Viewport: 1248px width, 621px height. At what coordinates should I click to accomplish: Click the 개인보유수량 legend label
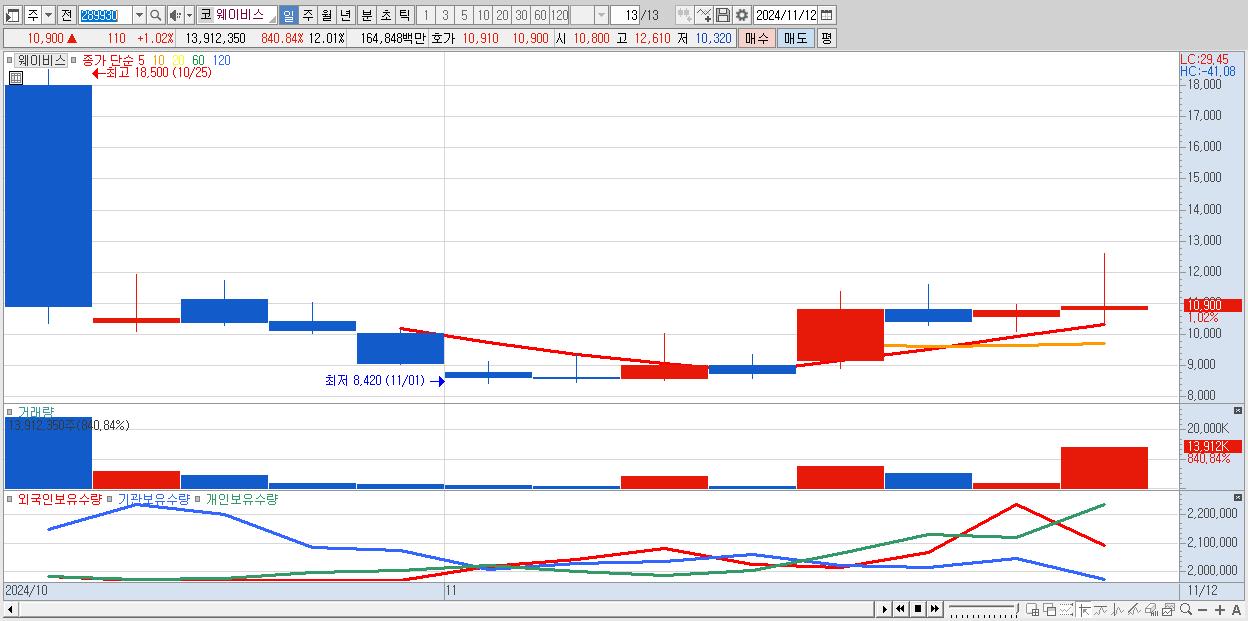[x=241, y=499]
